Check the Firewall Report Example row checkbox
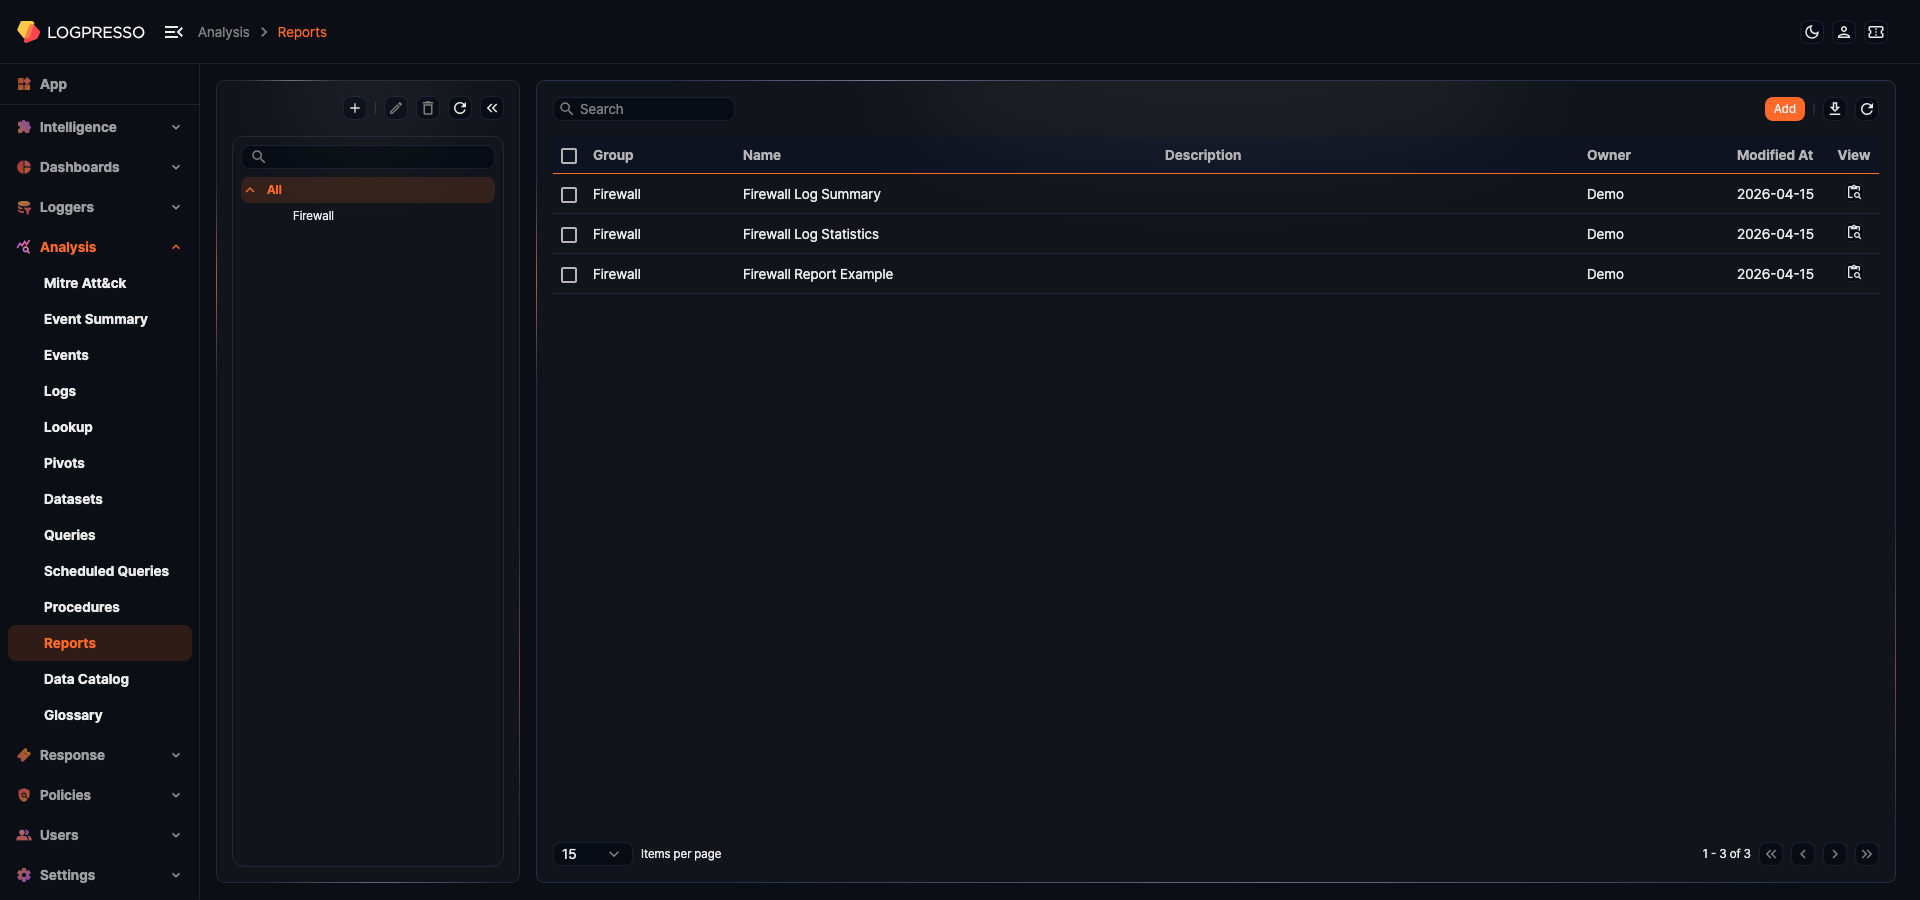The width and height of the screenshot is (1920, 900). (x=569, y=274)
